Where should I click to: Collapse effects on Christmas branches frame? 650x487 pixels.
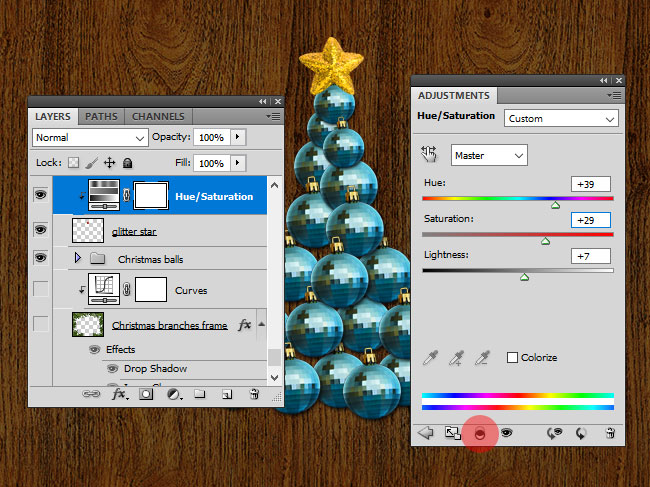click(x=262, y=324)
